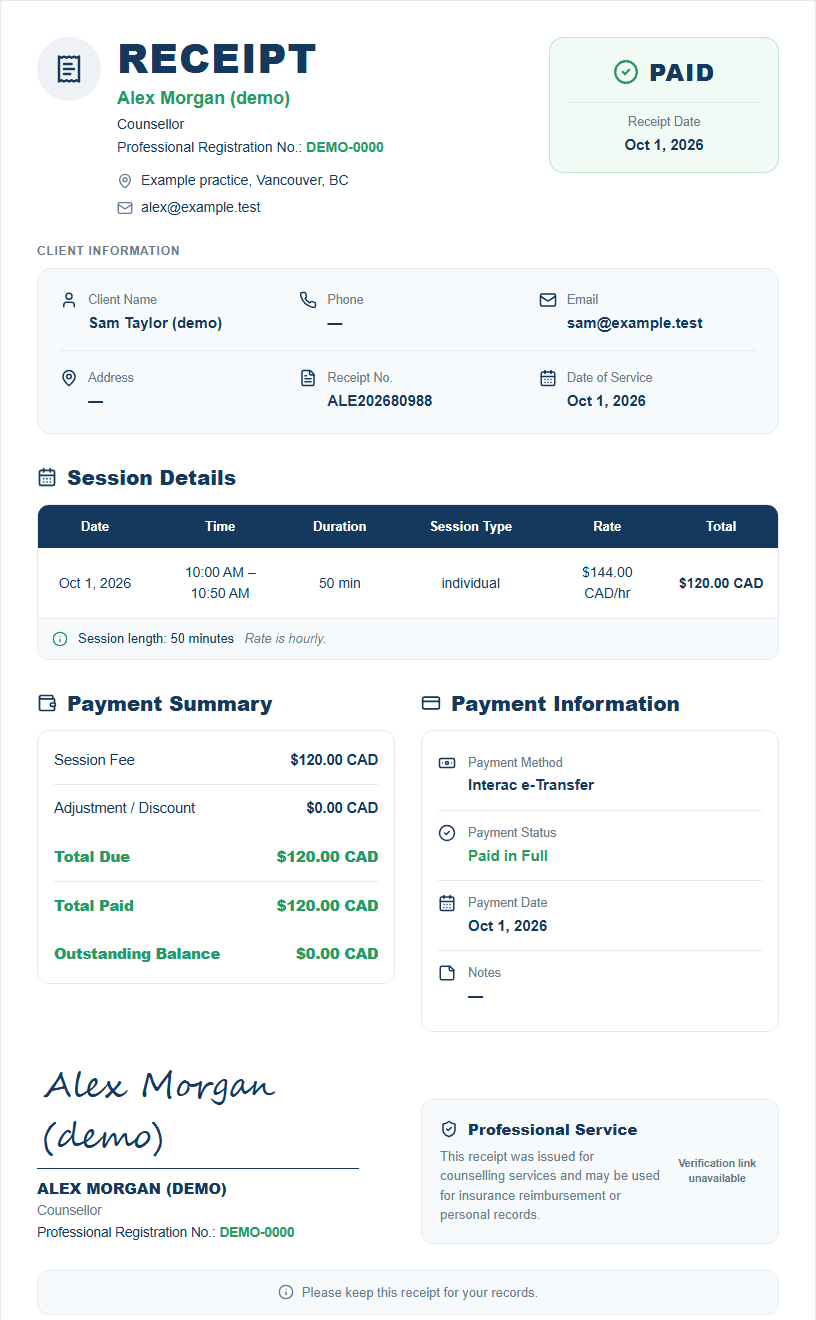Click the sam@example.test email address

635,323
